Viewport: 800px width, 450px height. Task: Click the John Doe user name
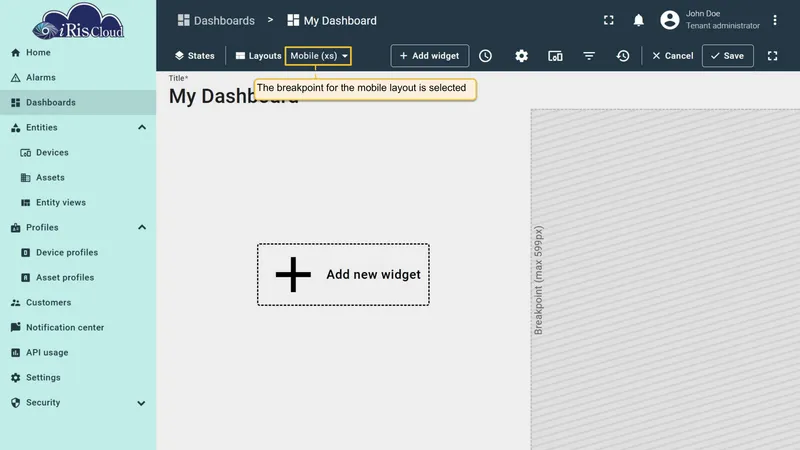click(x=703, y=14)
